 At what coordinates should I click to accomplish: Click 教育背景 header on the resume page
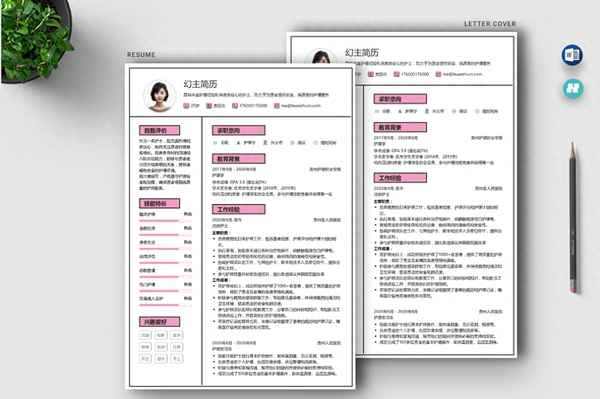[x=238, y=159]
